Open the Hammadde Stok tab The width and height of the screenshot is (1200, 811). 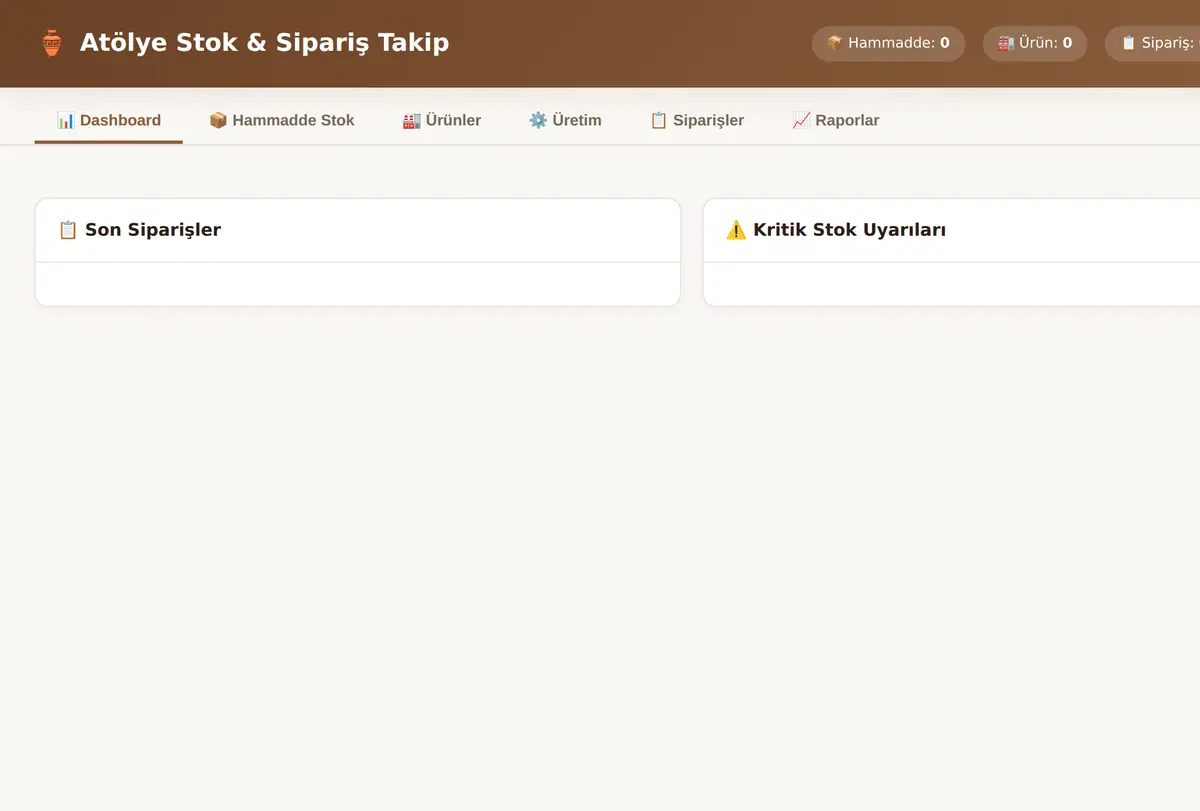282,120
